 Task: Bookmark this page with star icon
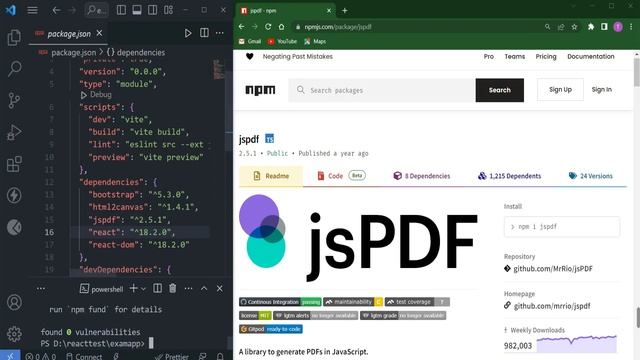(574, 27)
